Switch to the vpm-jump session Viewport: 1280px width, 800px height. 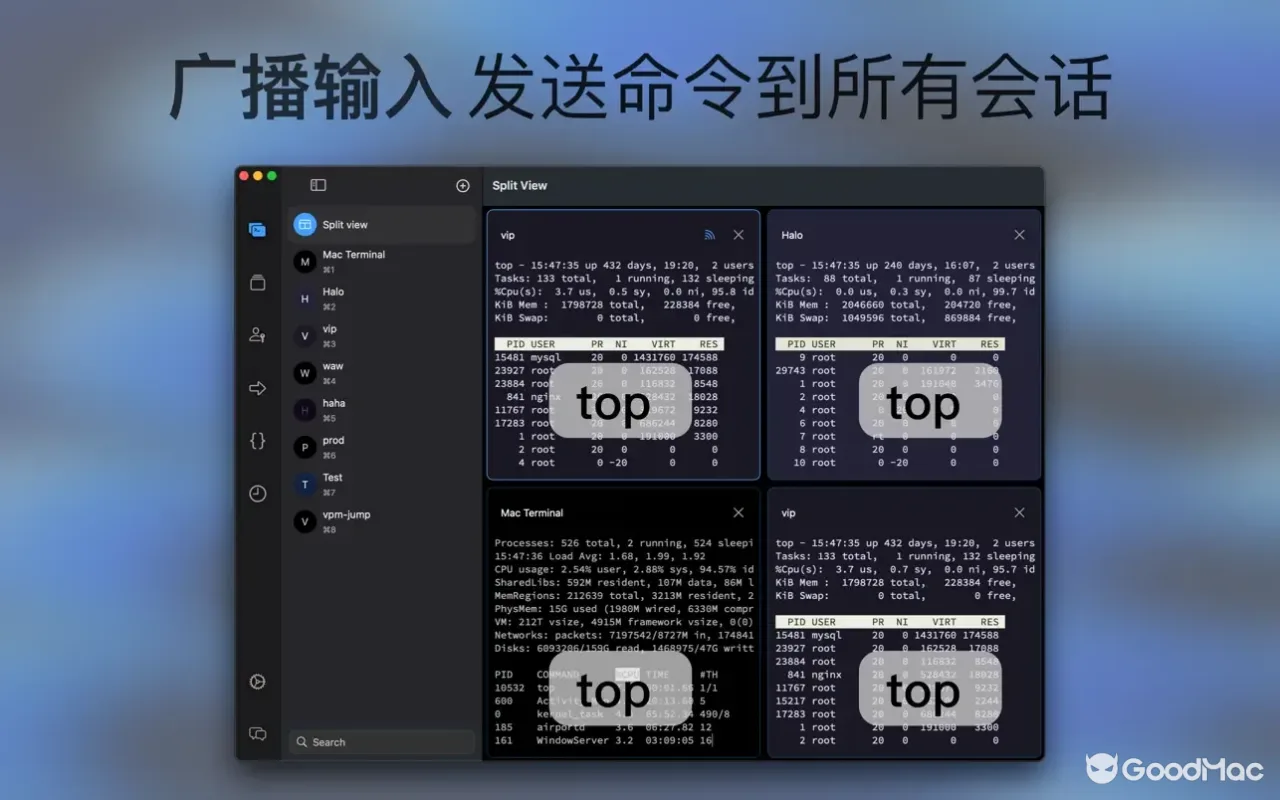(x=382, y=521)
